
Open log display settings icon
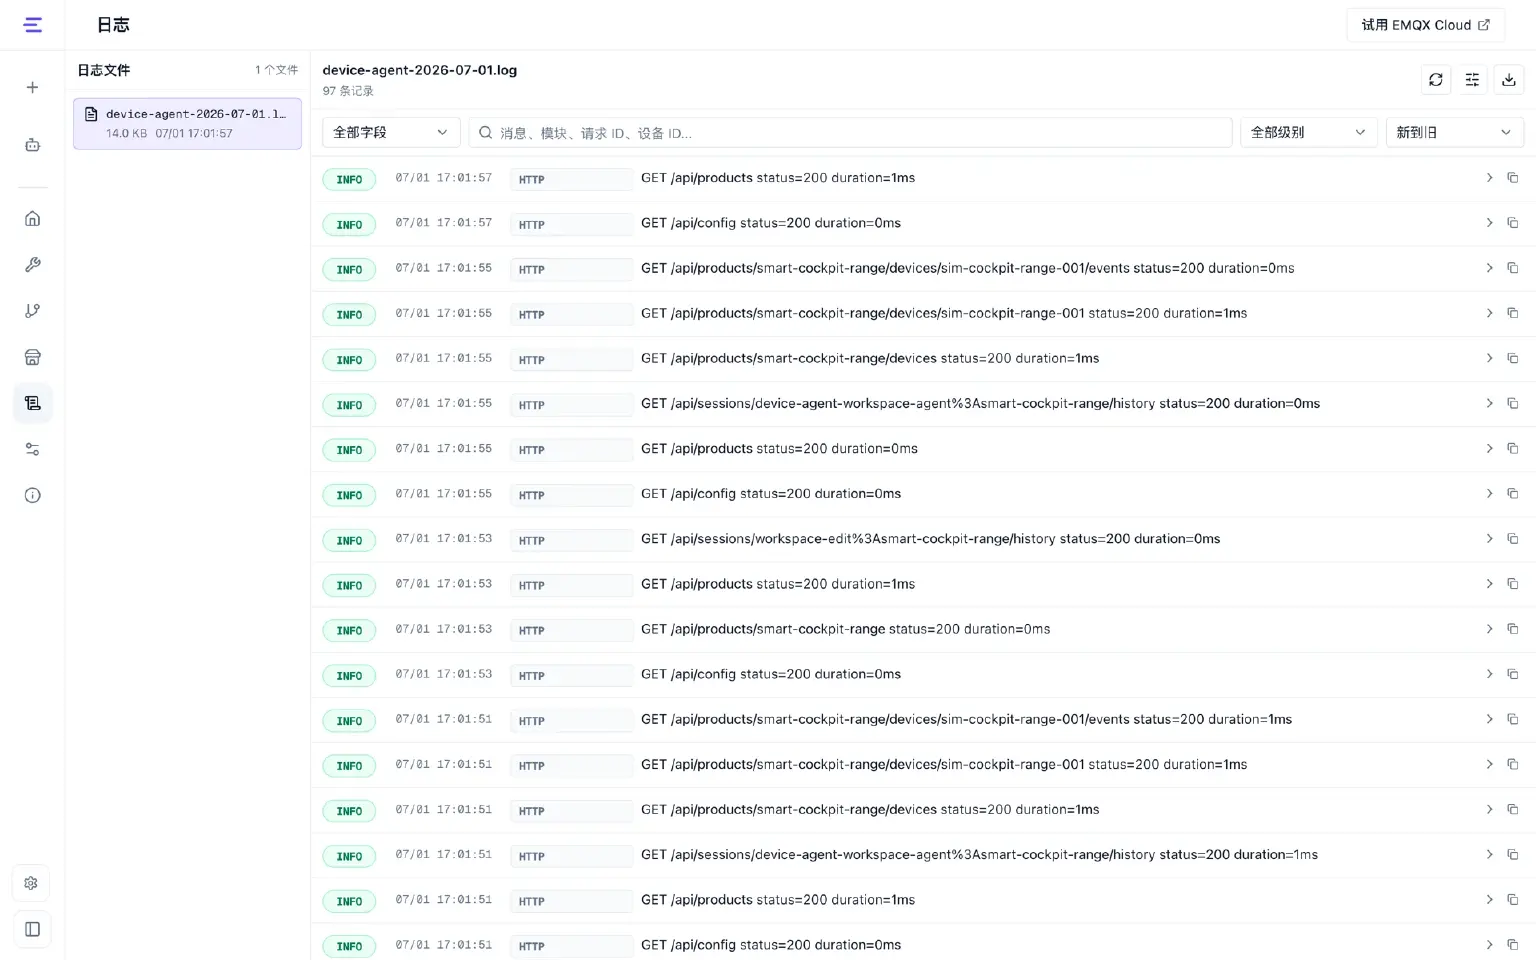click(1472, 80)
